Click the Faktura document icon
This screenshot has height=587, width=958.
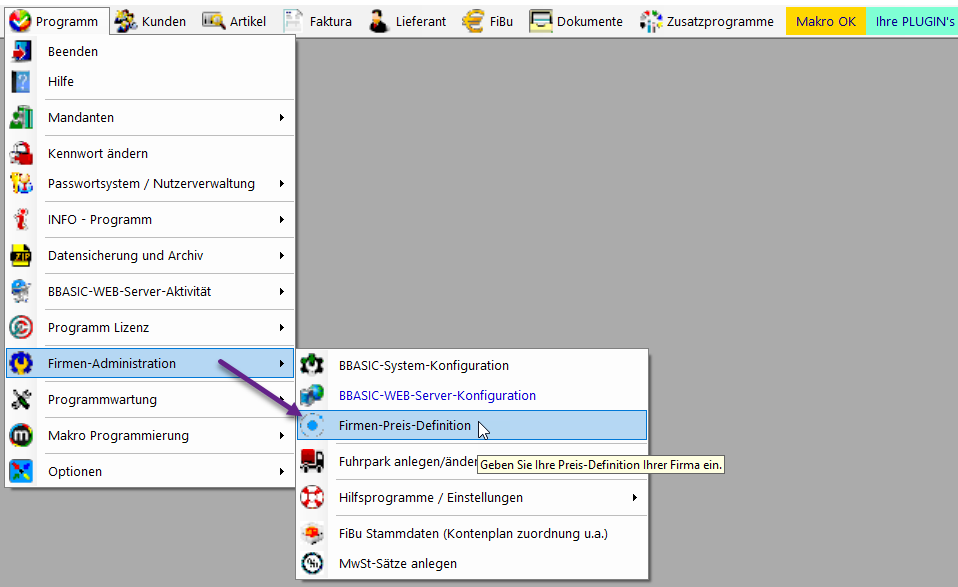click(x=293, y=21)
